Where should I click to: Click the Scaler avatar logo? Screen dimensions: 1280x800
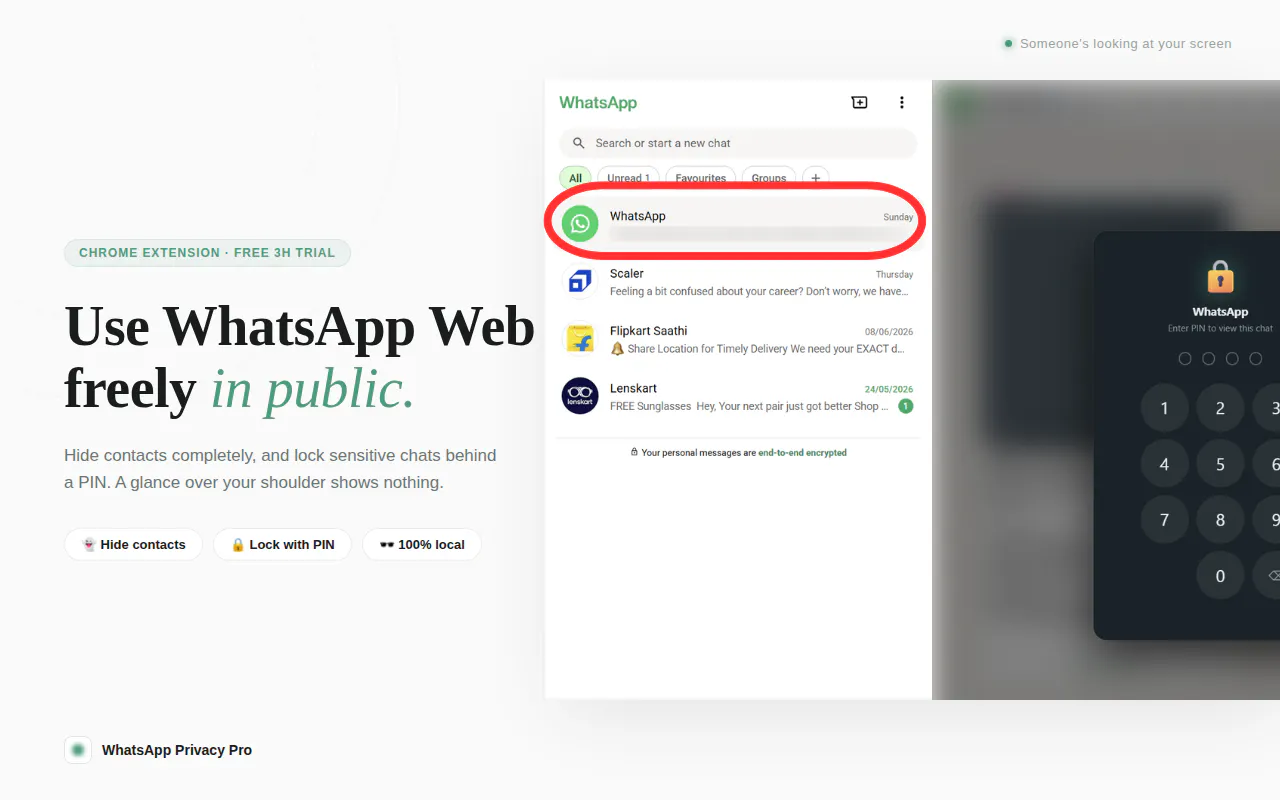[580, 282]
